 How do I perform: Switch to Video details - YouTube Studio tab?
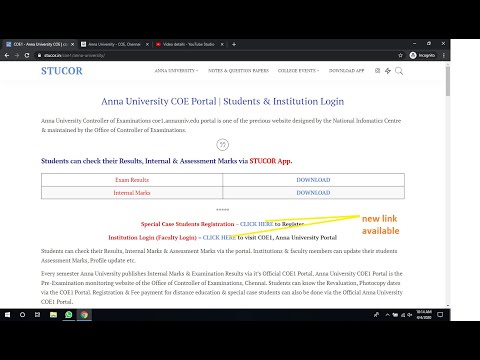point(188,44)
